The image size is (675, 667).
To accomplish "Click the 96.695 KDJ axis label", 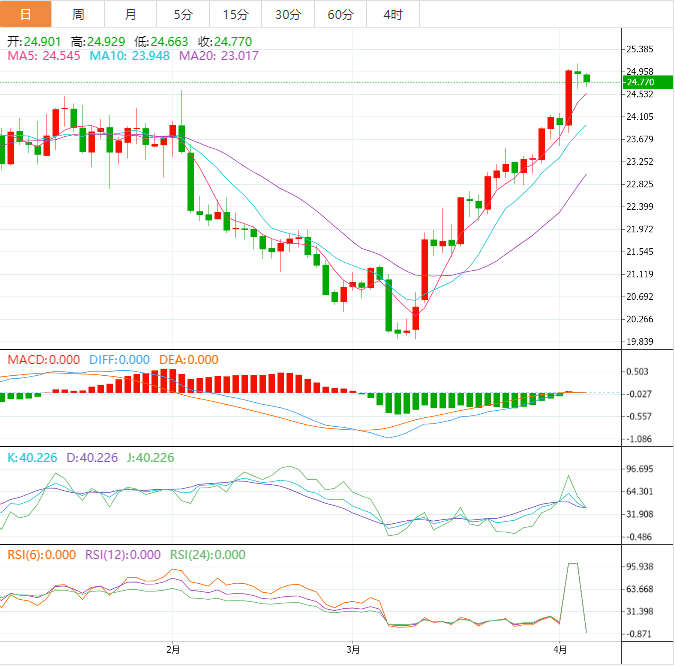I will [x=640, y=469].
